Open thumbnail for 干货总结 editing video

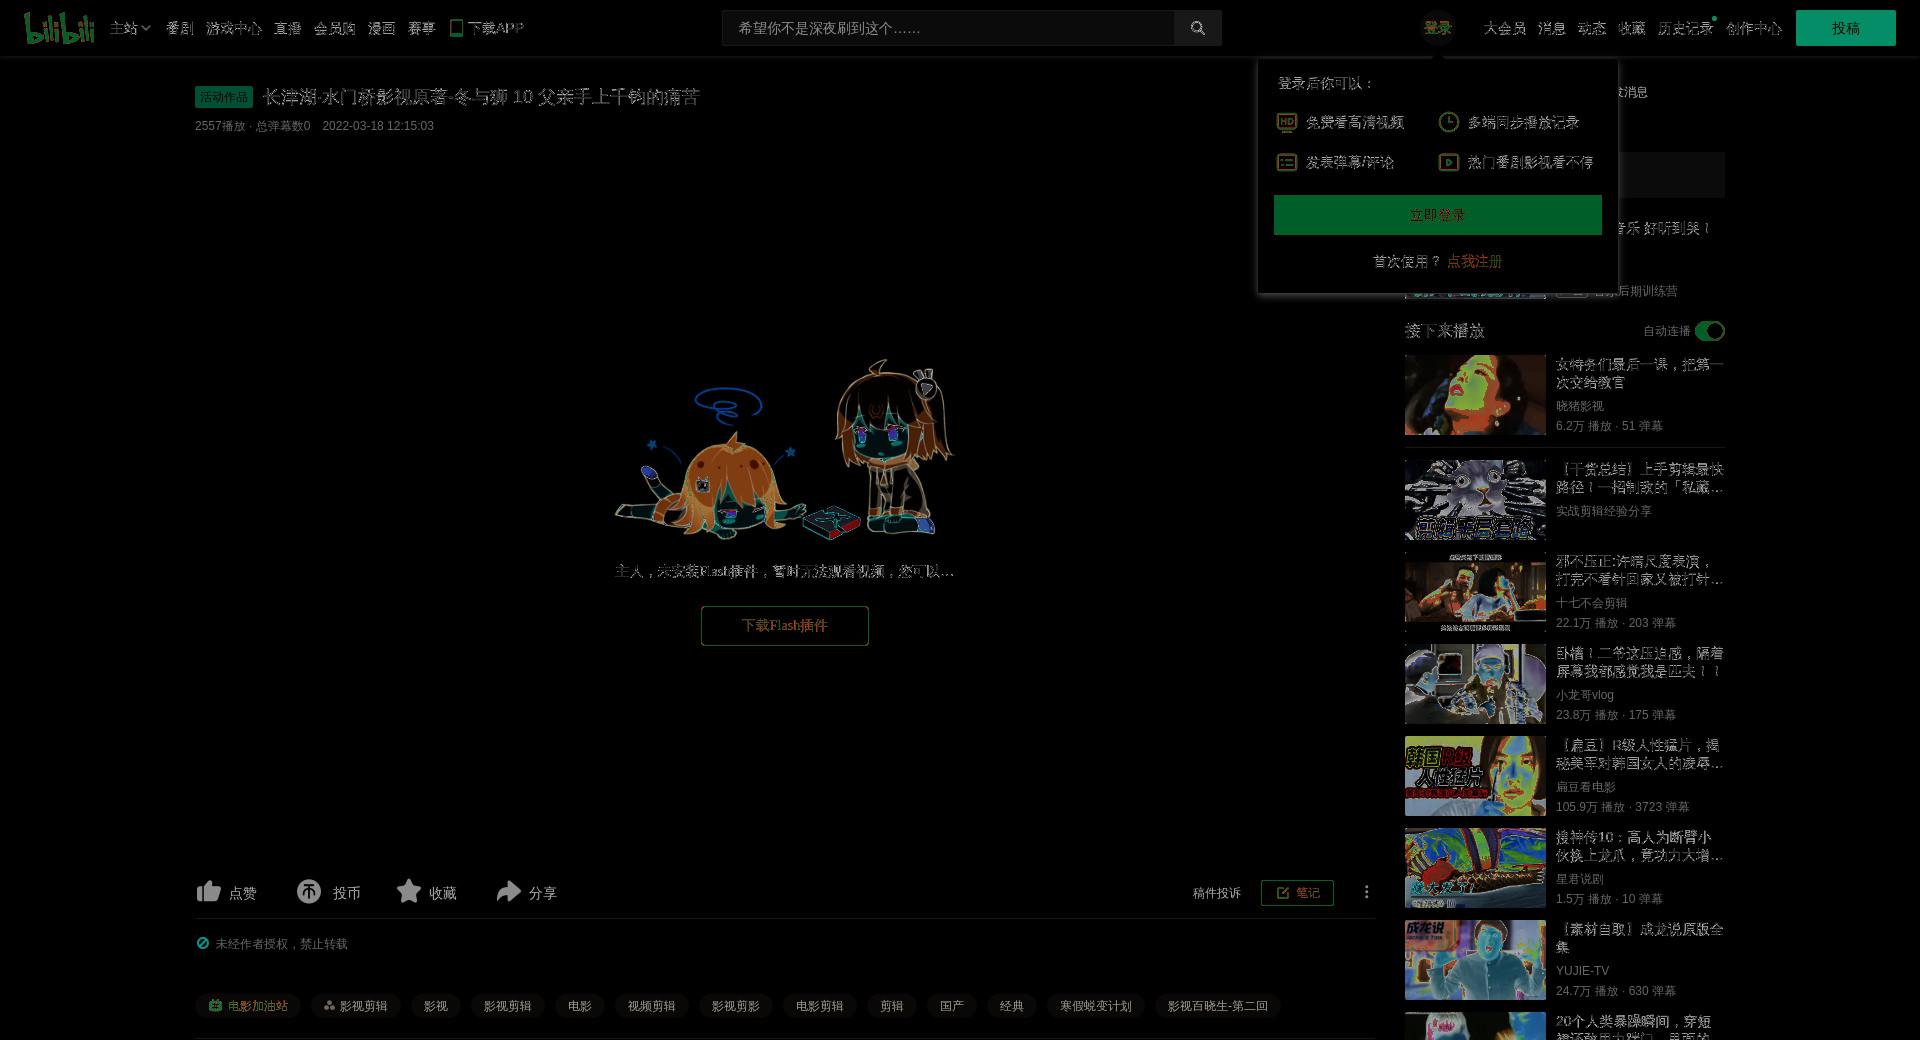(x=1475, y=500)
